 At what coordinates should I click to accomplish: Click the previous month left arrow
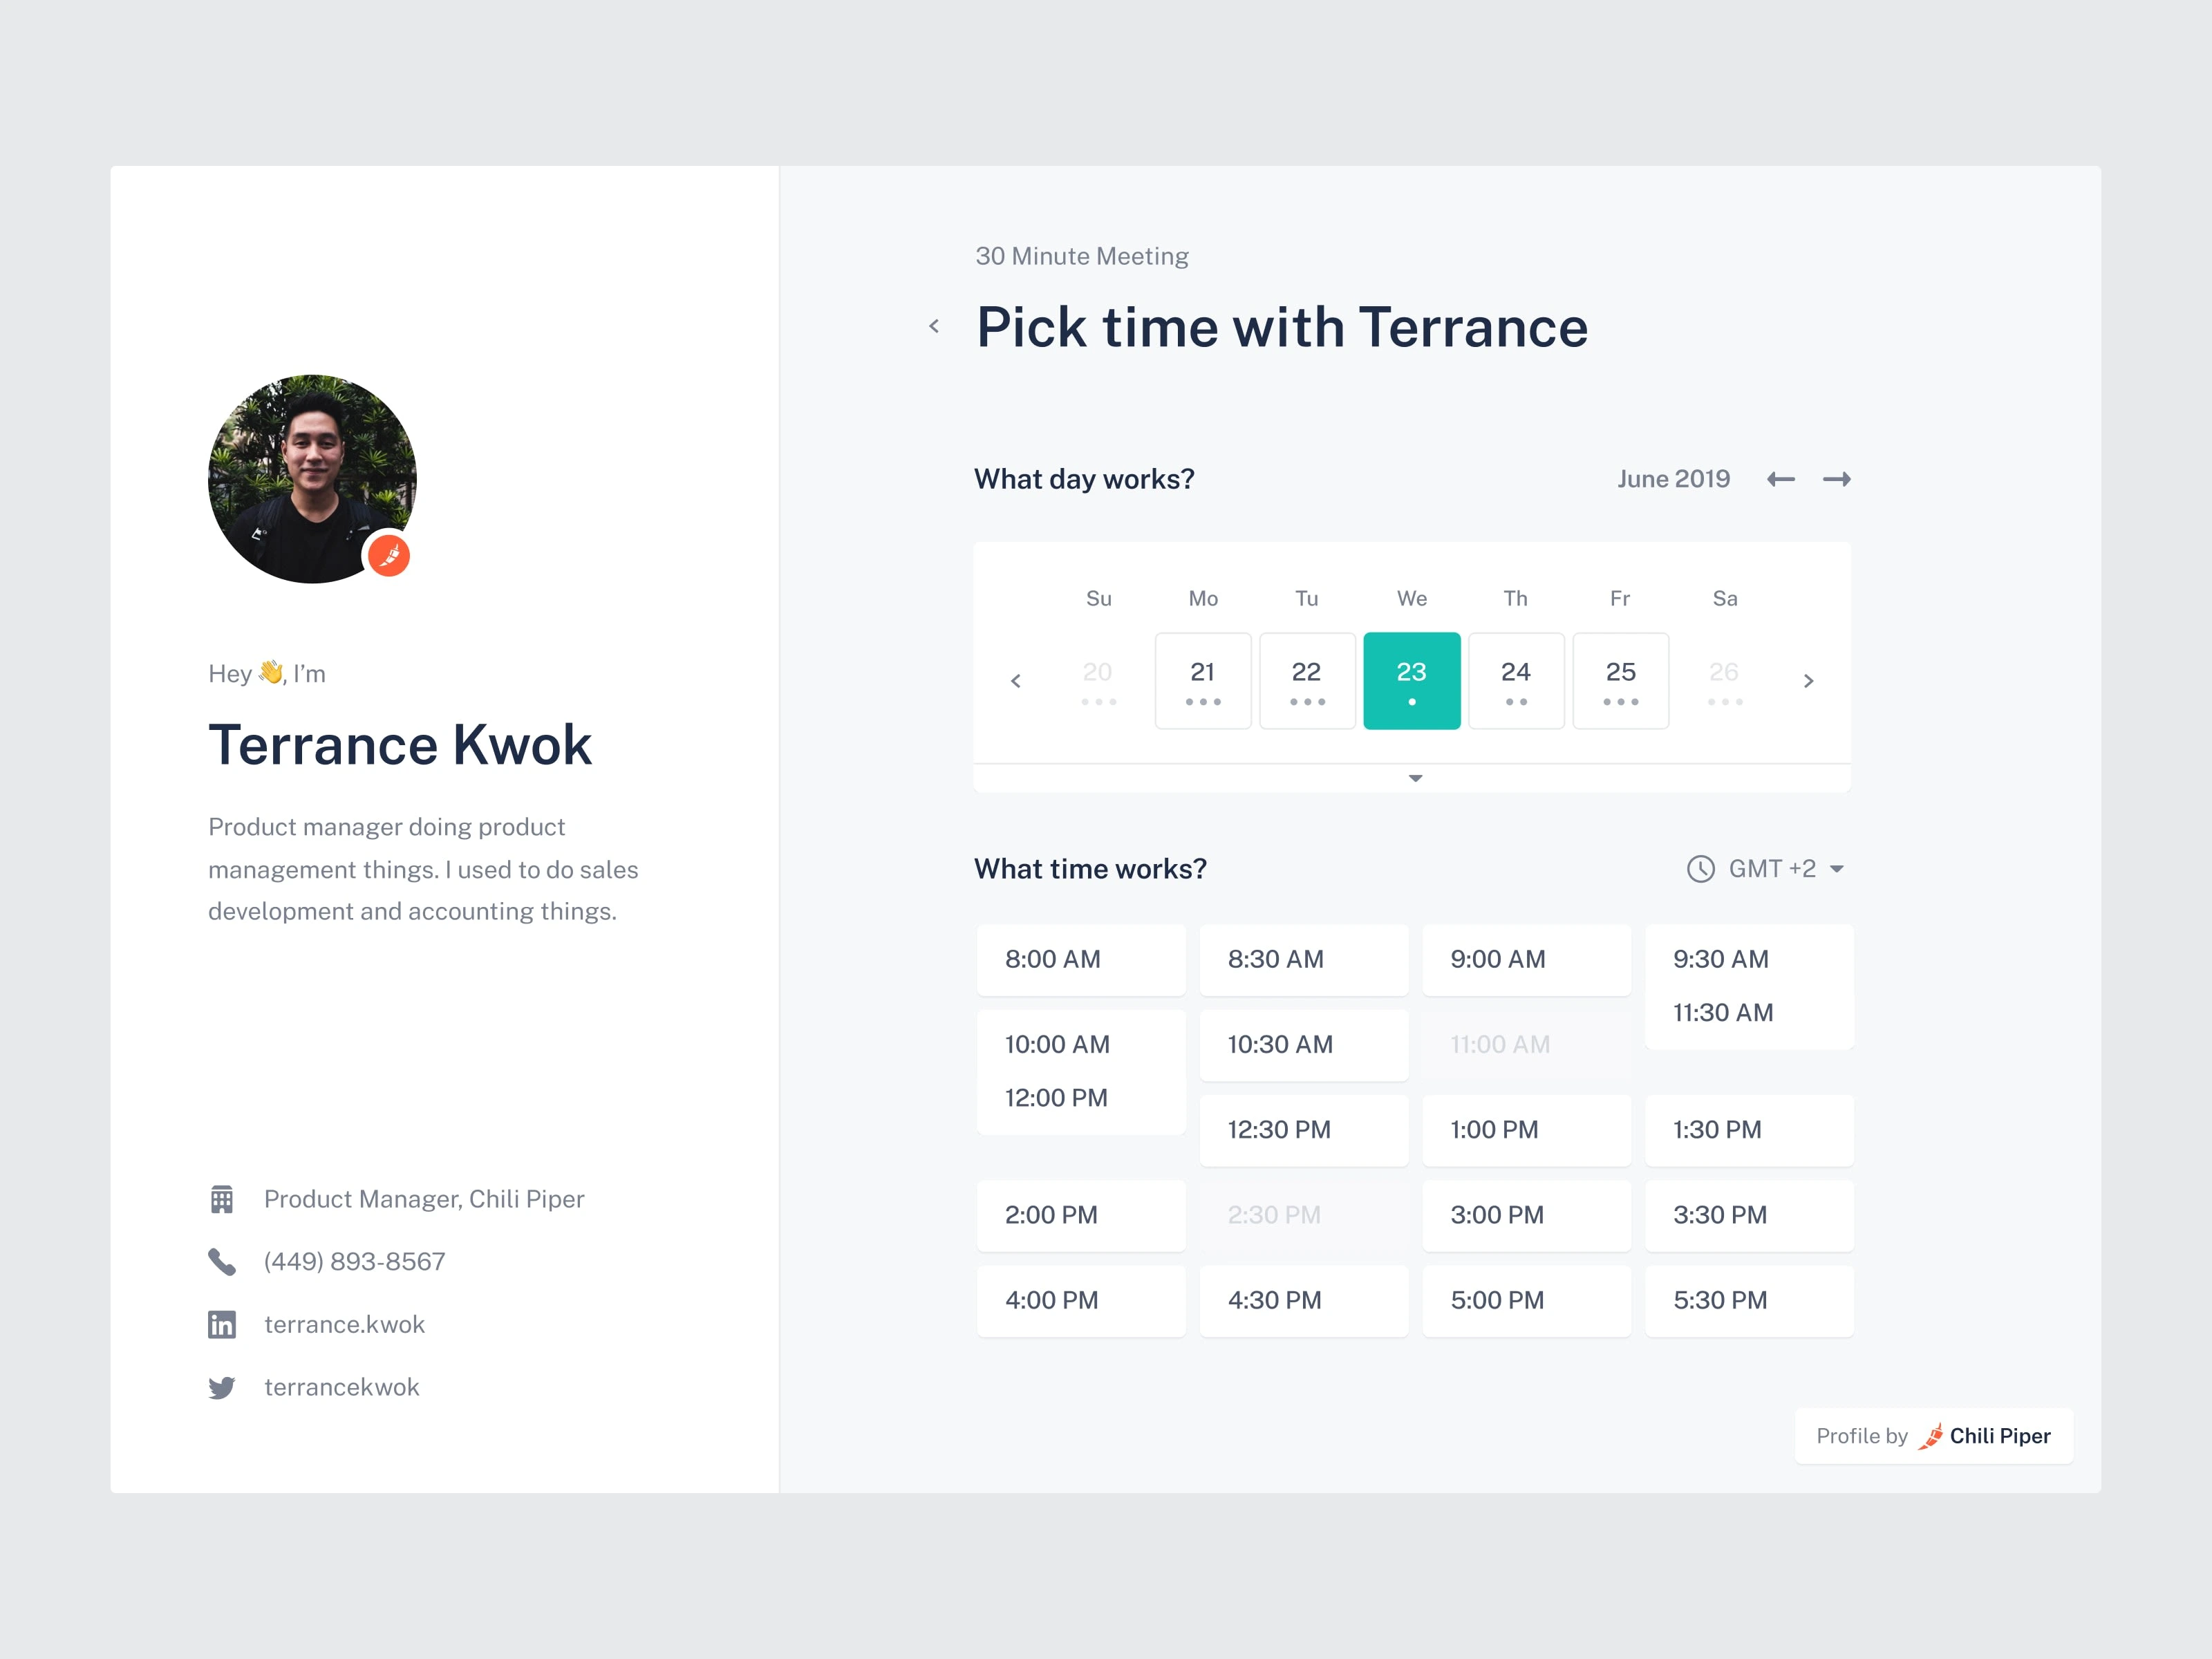pyautogui.click(x=1780, y=479)
